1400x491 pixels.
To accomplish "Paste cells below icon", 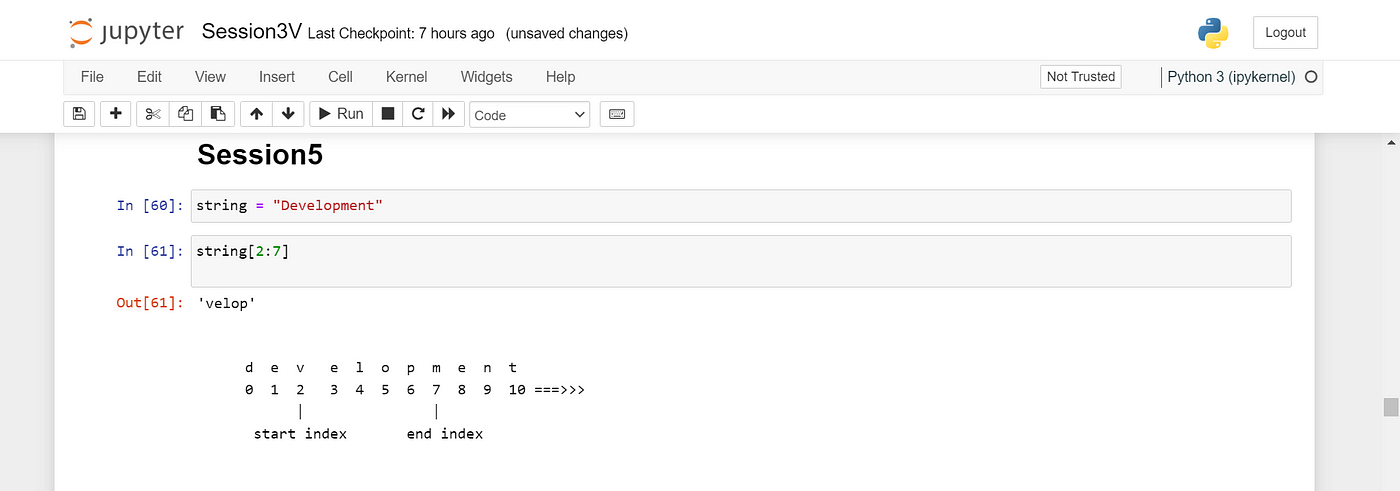I will pyautogui.click(x=218, y=114).
